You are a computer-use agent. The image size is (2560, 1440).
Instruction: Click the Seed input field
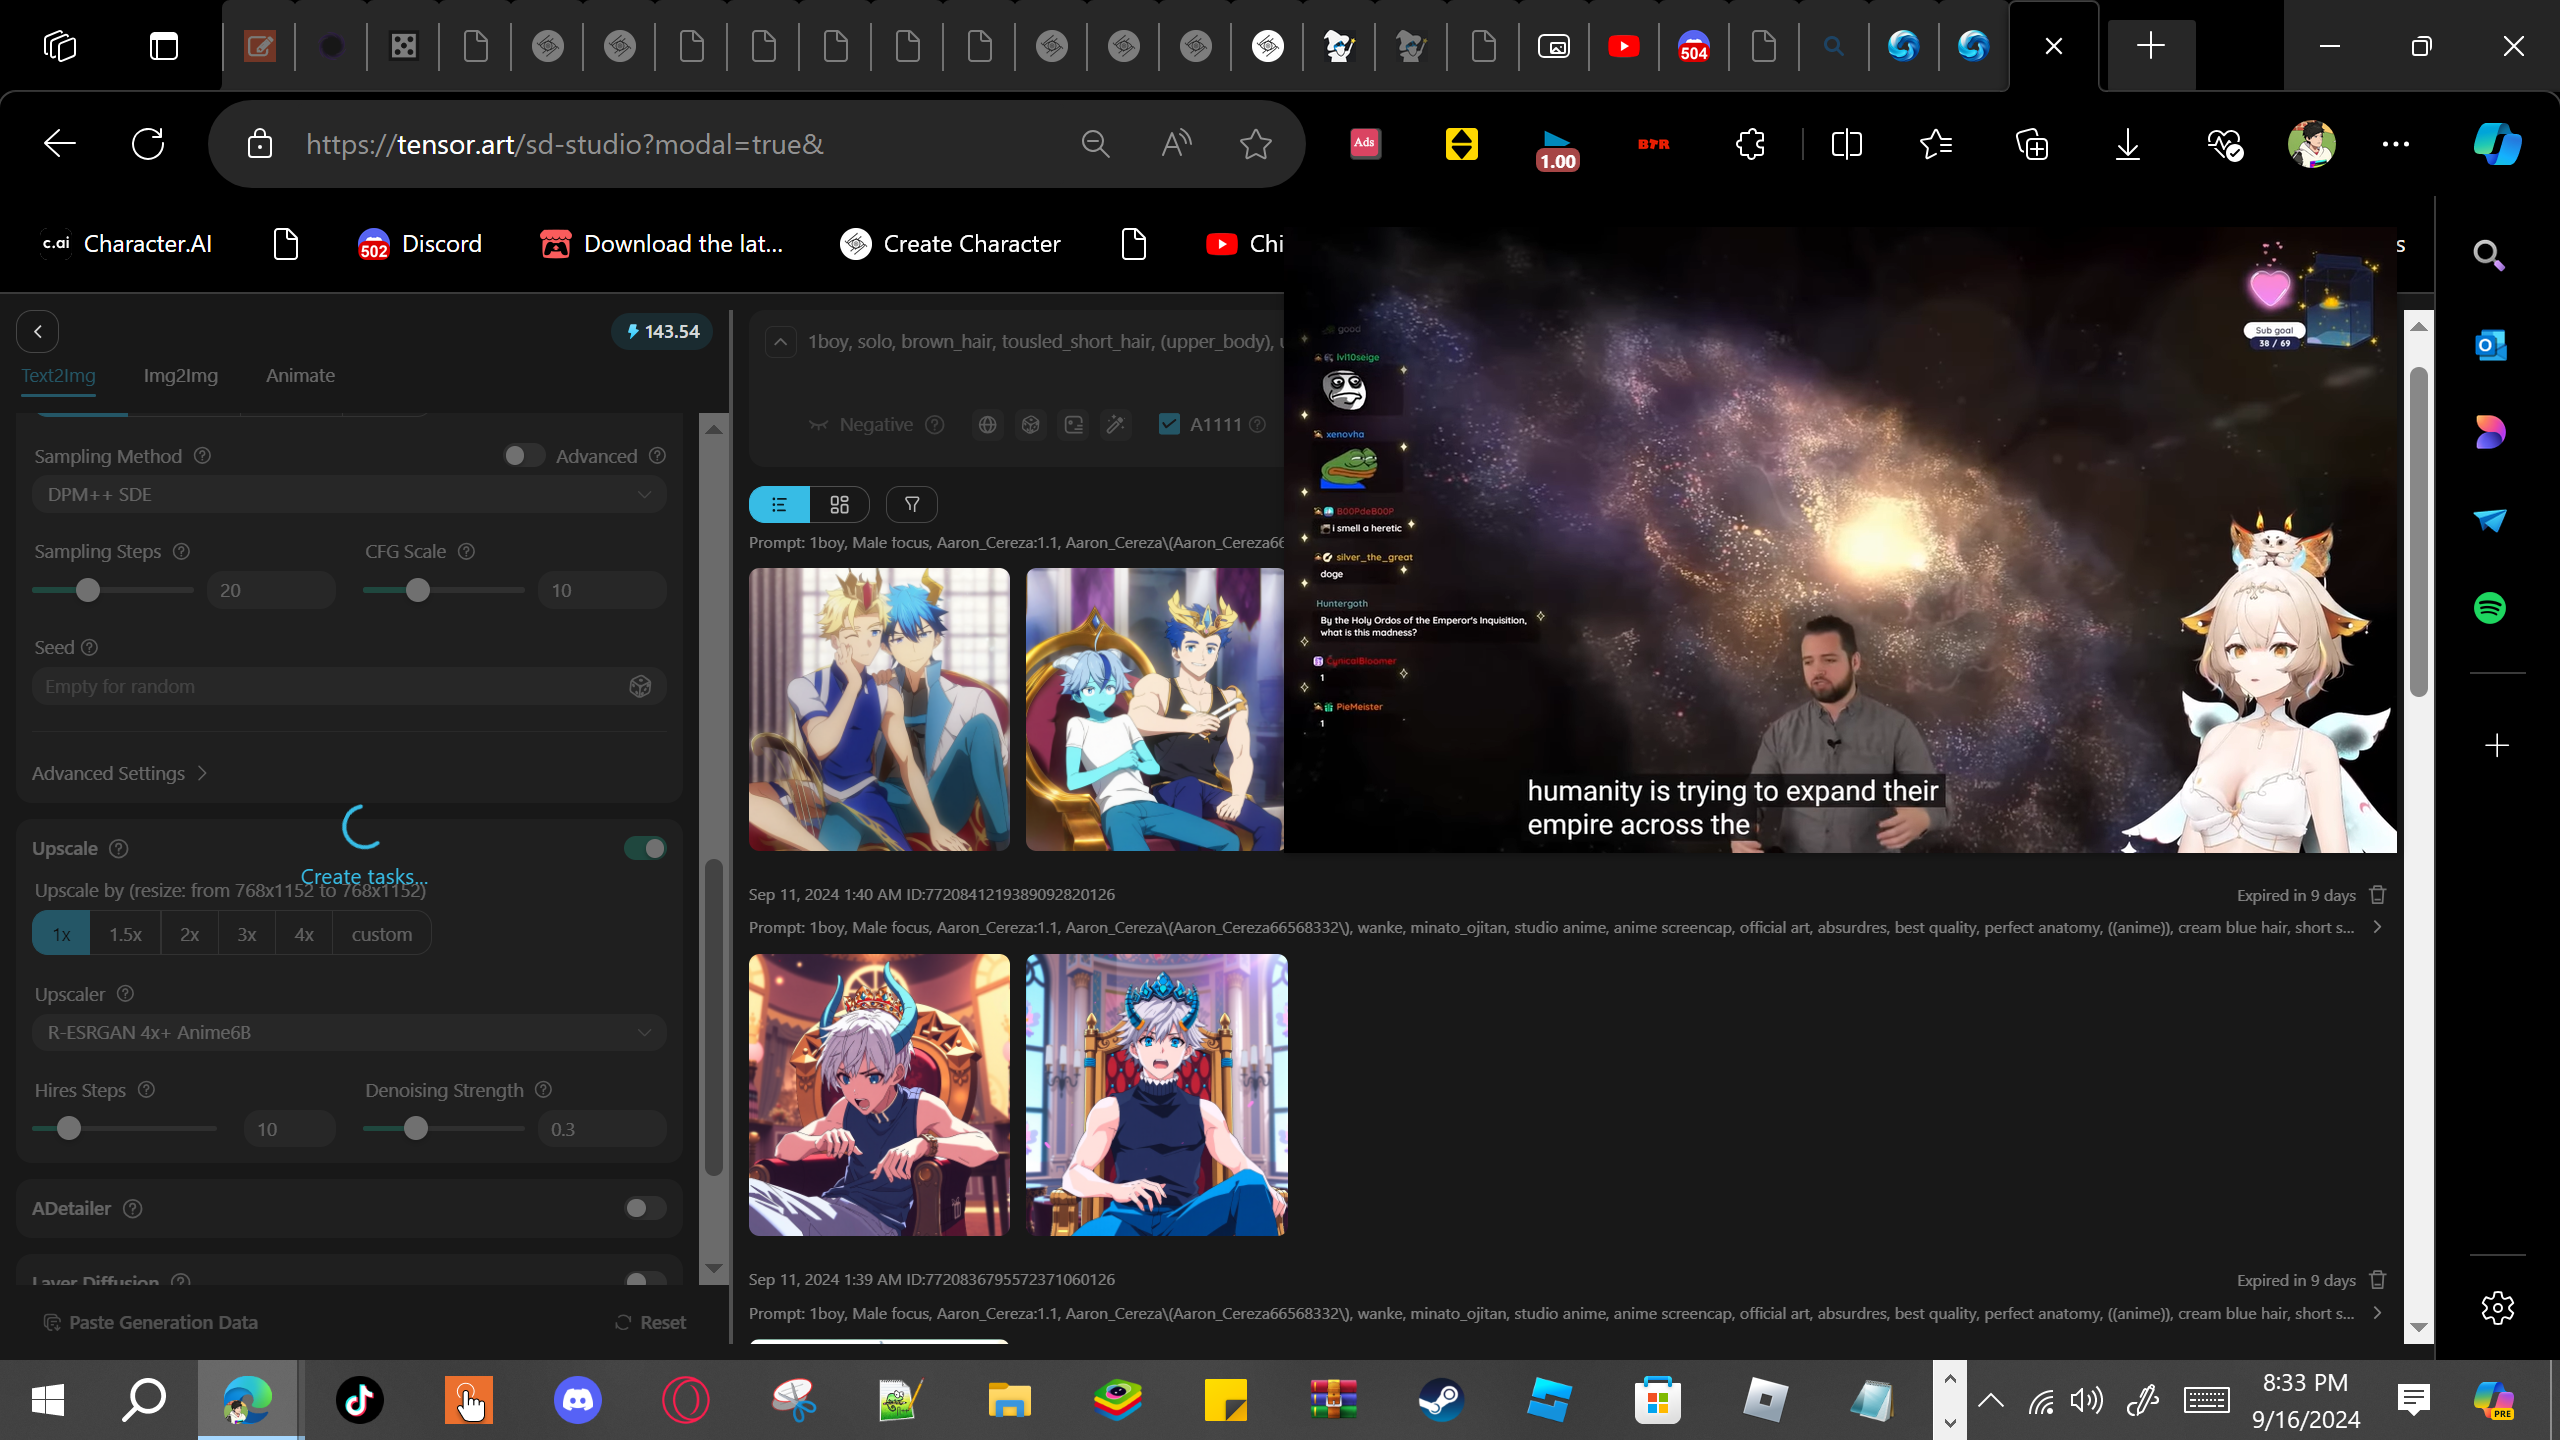[x=349, y=686]
